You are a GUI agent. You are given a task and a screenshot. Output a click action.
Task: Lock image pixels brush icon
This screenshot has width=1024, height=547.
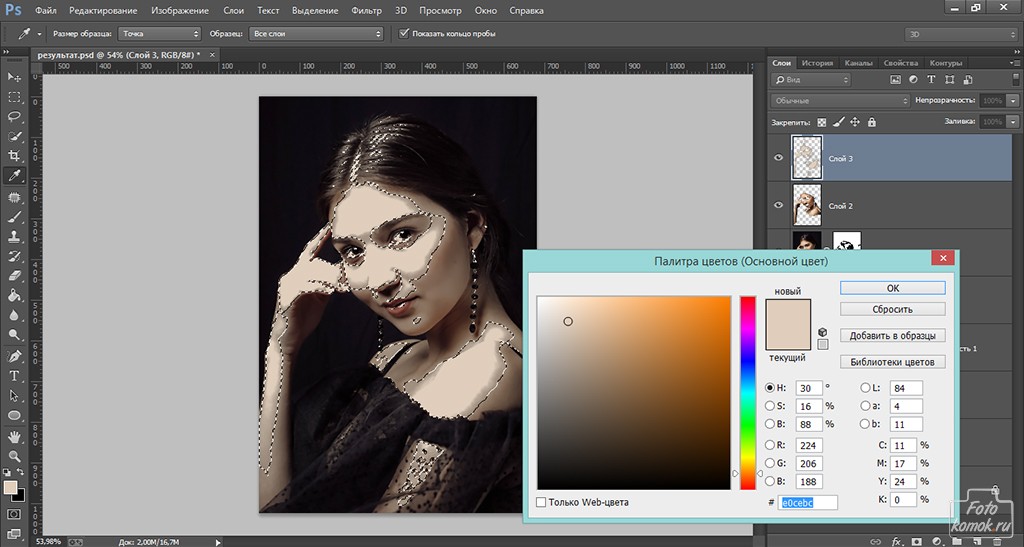tap(839, 122)
